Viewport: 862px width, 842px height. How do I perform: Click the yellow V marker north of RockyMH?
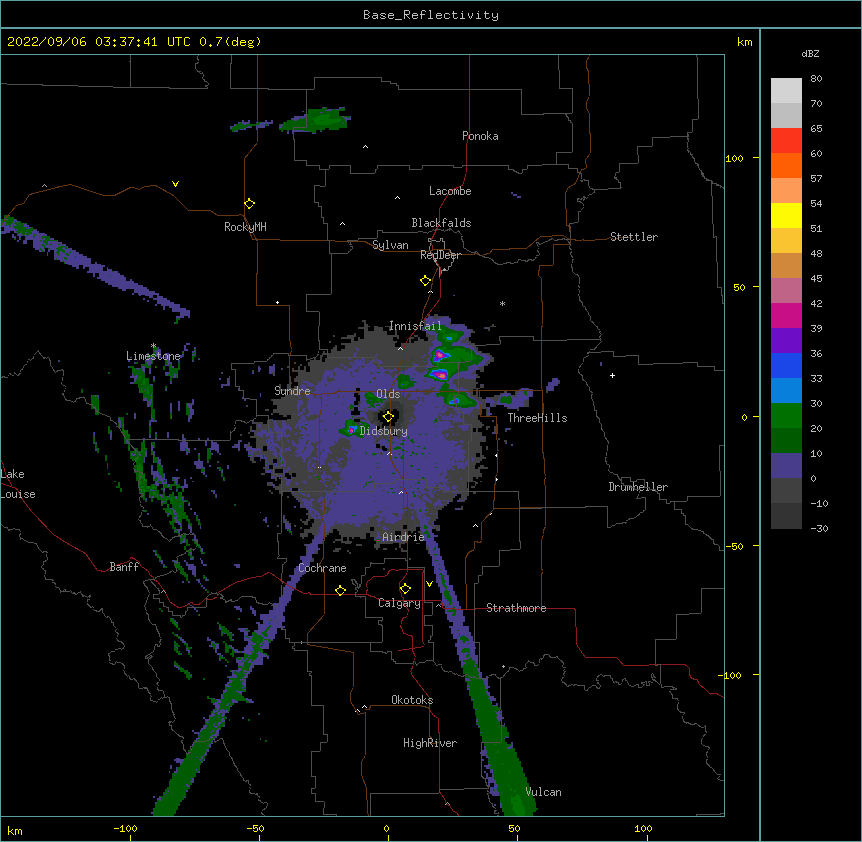pos(175,184)
